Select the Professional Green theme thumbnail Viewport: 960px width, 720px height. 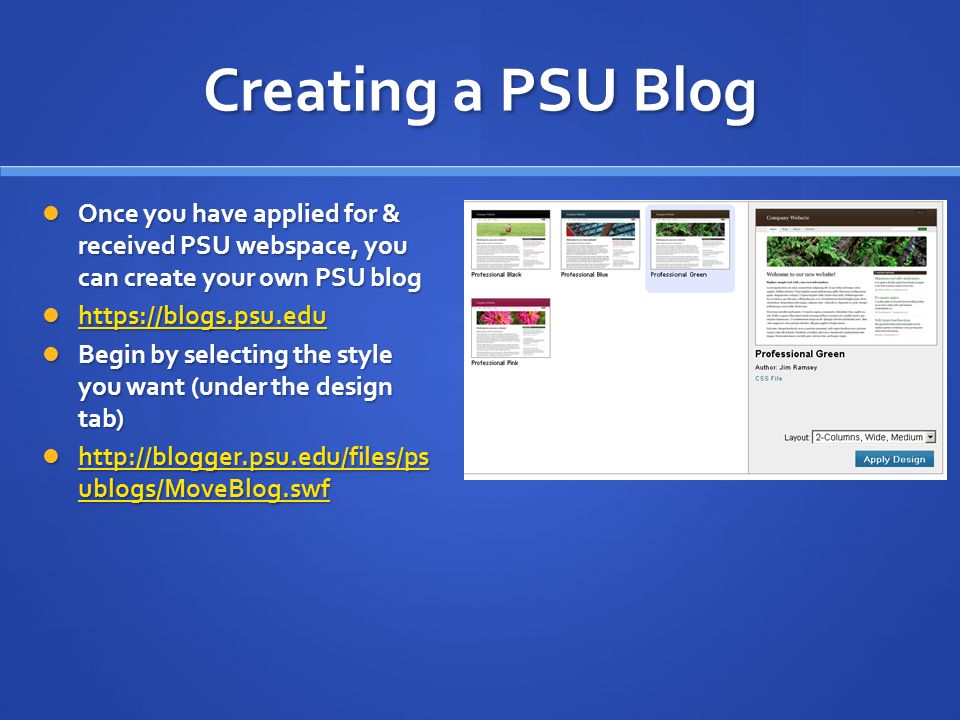[x=690, y=239]
